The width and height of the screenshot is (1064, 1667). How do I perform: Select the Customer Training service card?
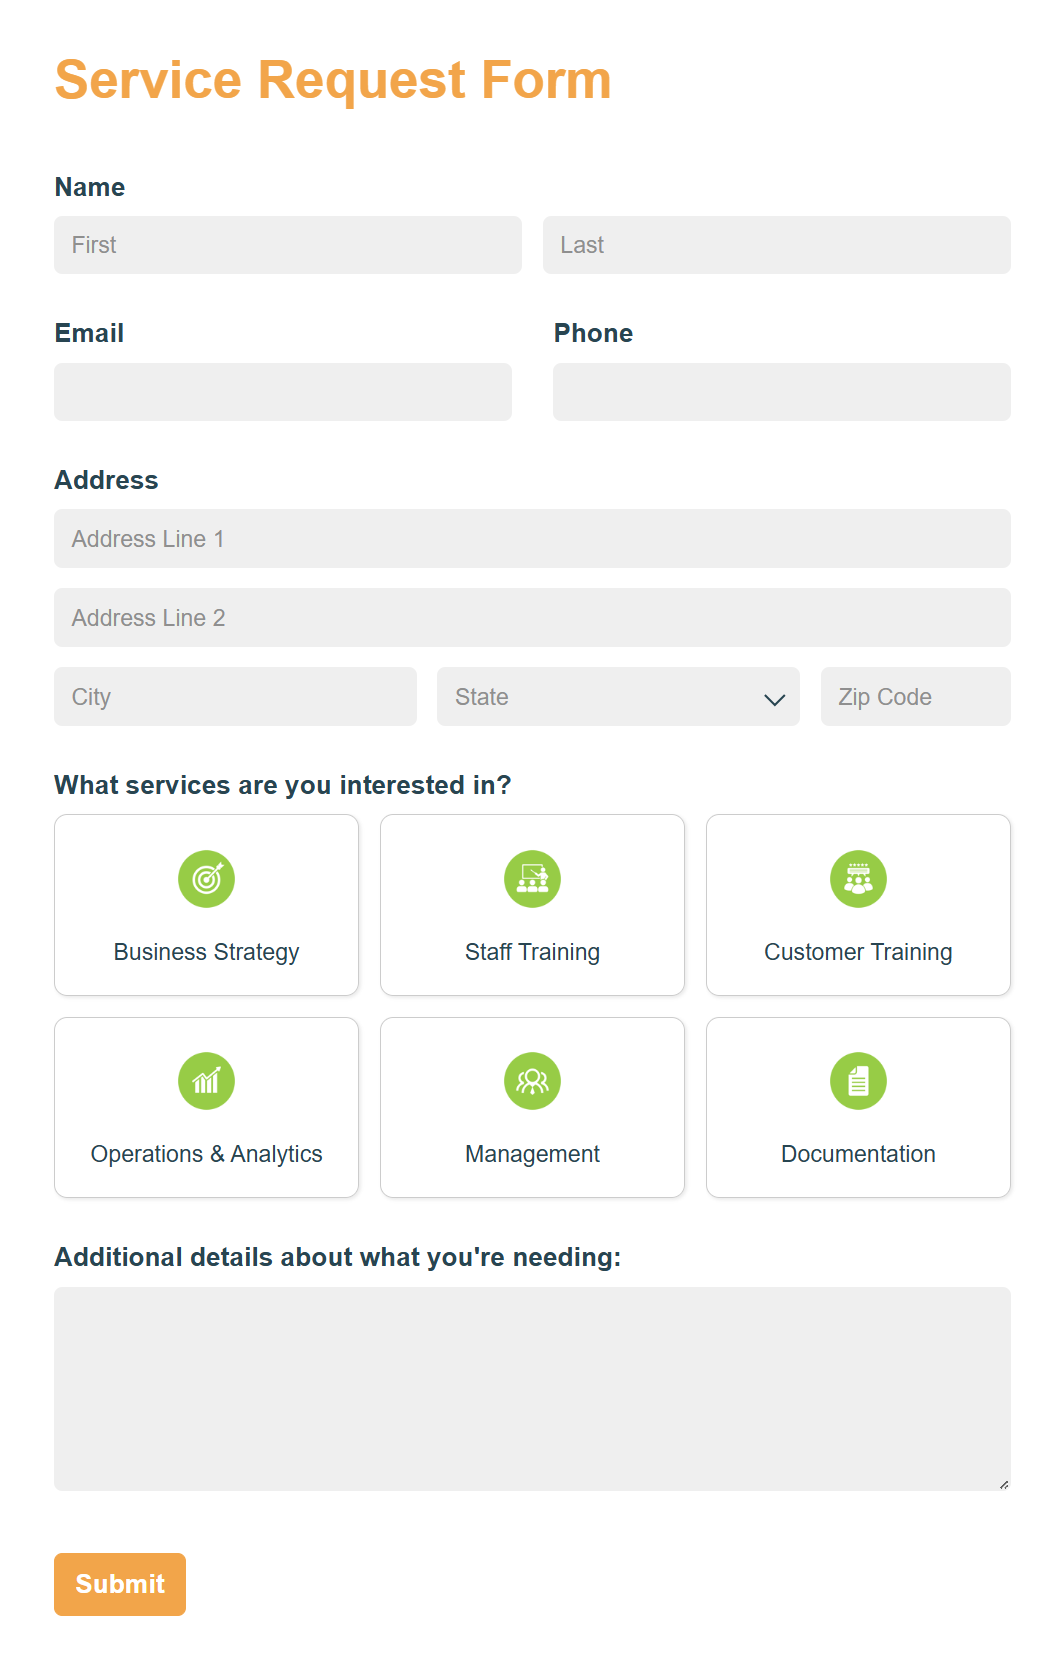point(858,905)
